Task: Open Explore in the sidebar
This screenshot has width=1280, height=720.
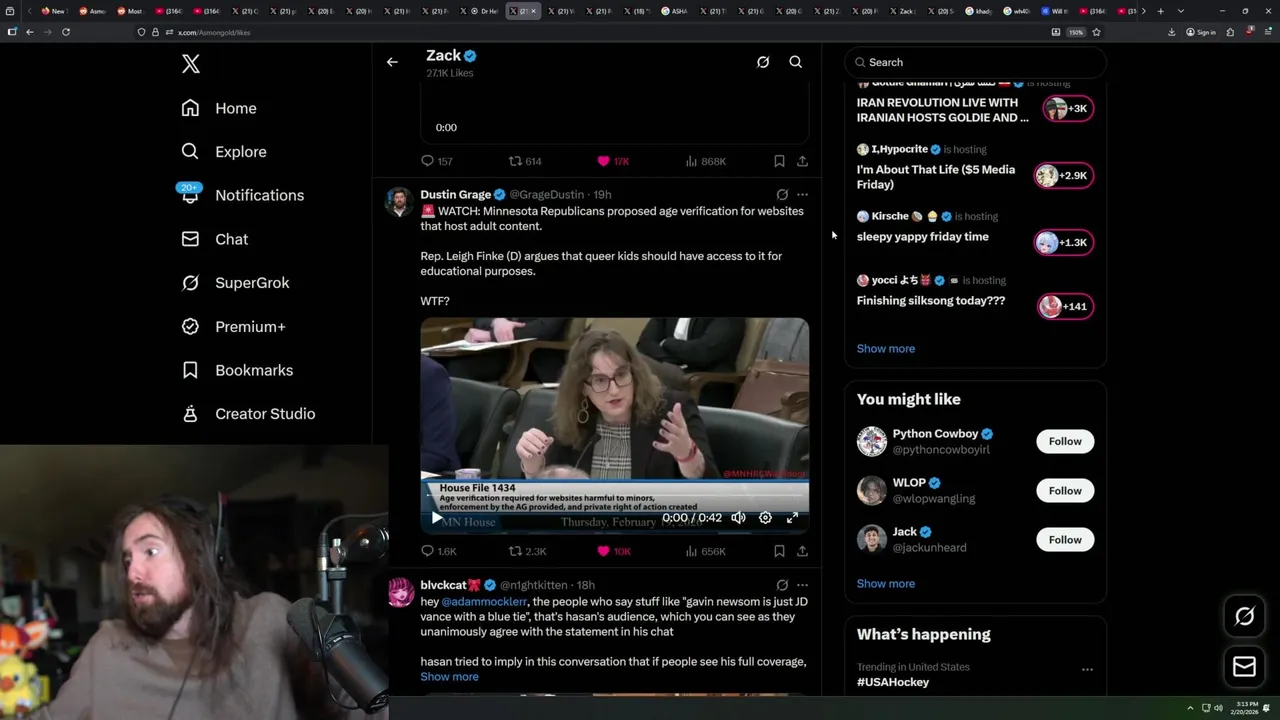Action: (x=224, y=152)
